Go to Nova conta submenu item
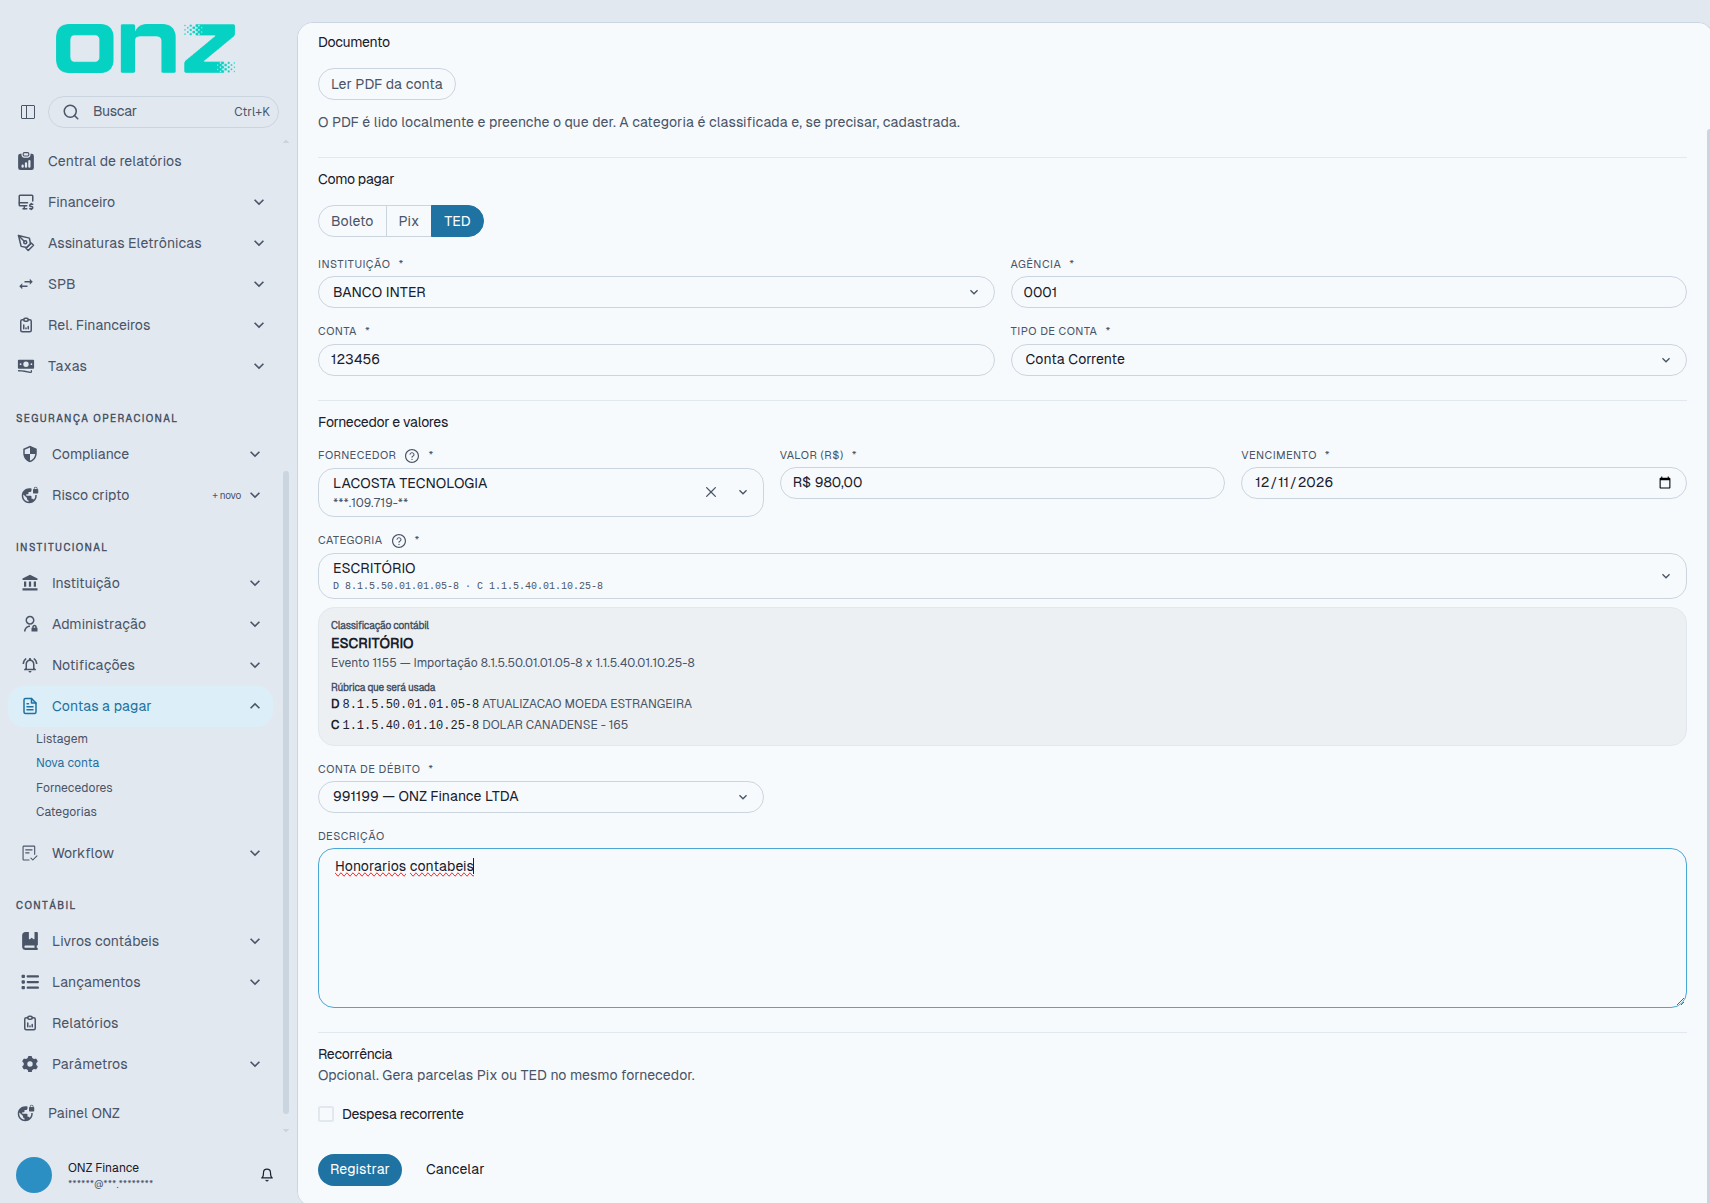The image size is (1710, 1203). point(67,763)
